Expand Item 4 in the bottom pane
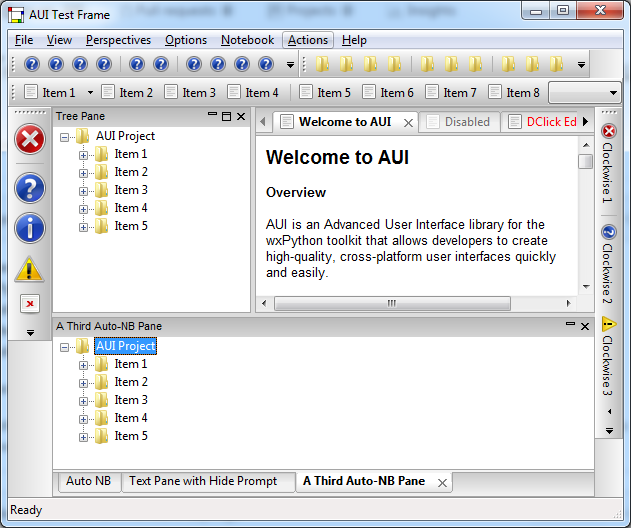 pyautogui.click(x=83, y=419)
